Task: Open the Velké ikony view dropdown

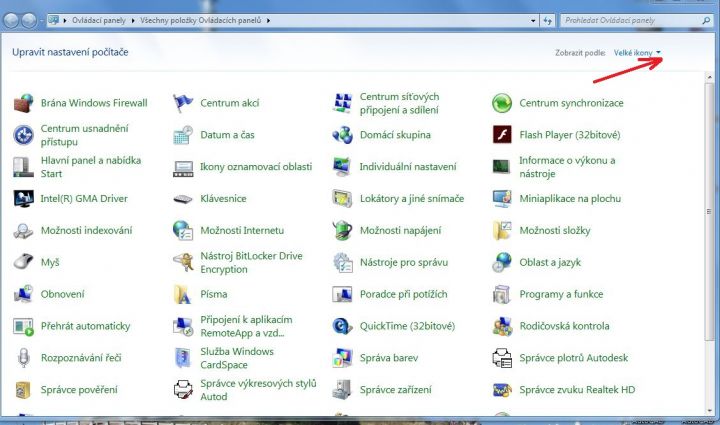Action: click(637, 53)
